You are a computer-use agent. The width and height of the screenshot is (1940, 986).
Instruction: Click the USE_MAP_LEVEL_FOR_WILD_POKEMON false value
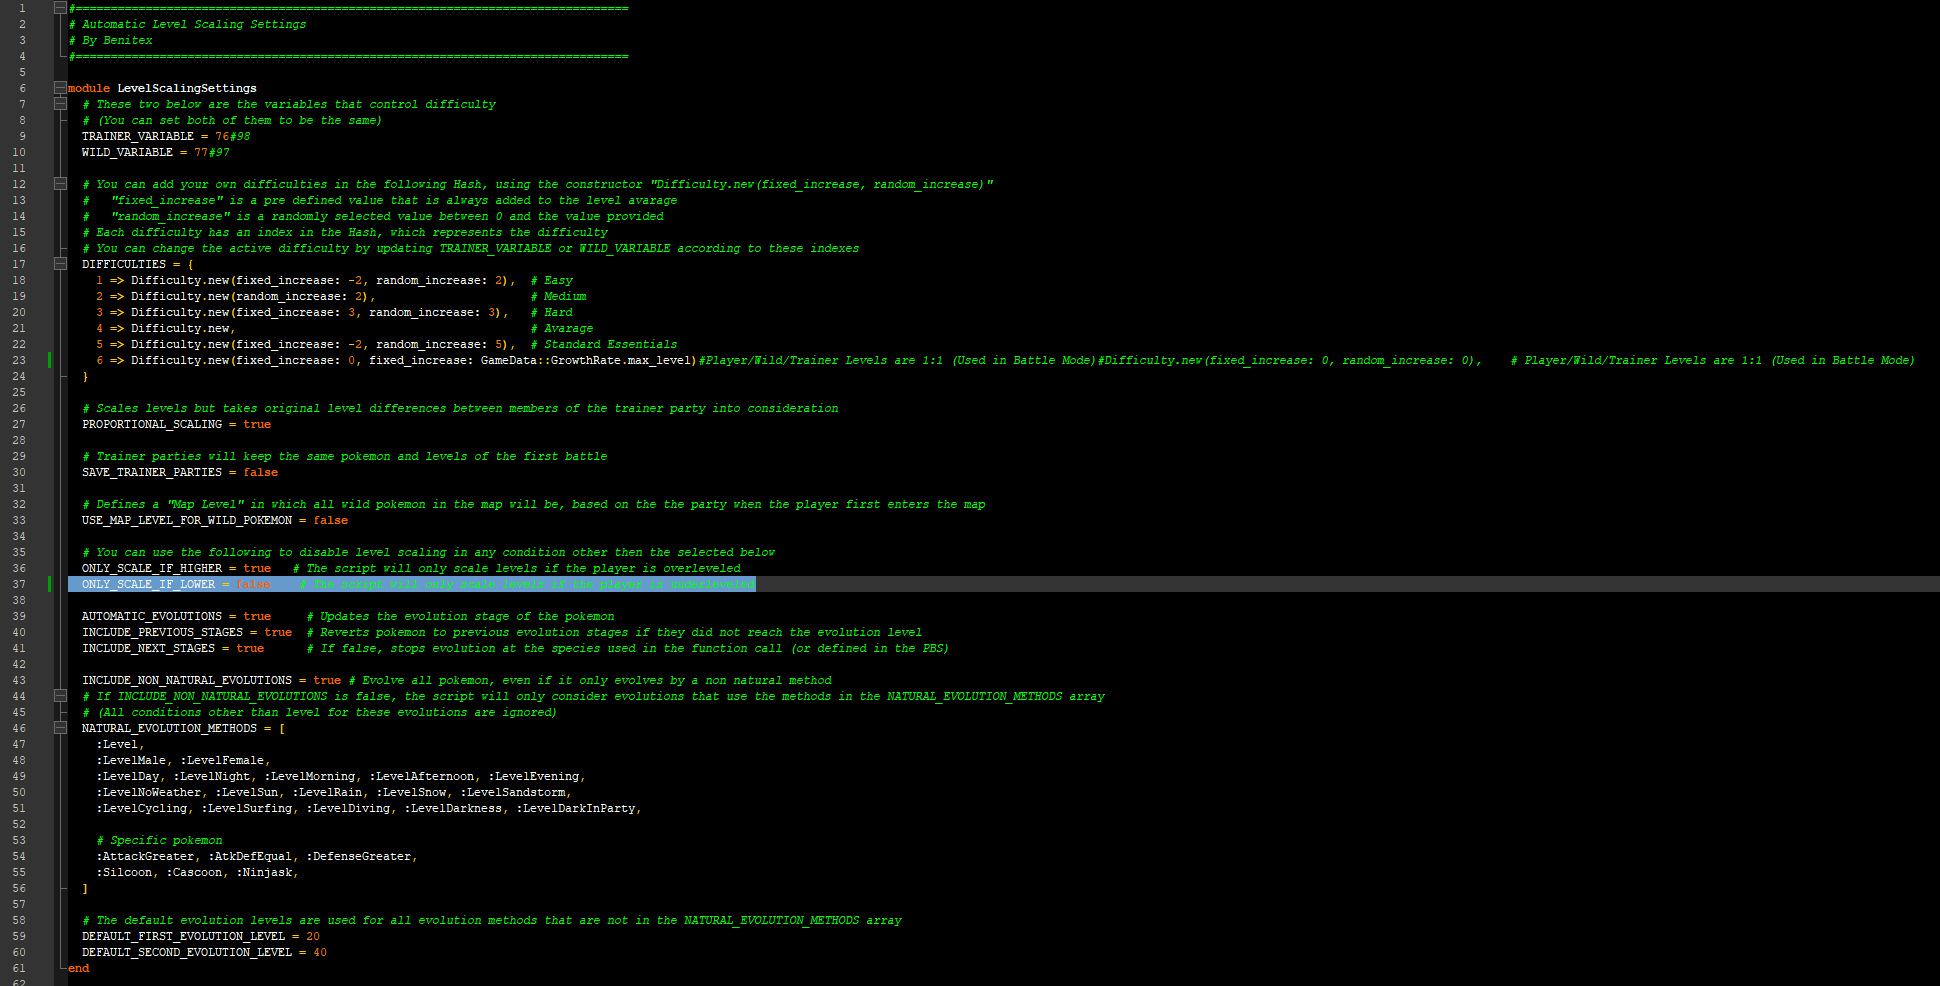coord(331,520)
